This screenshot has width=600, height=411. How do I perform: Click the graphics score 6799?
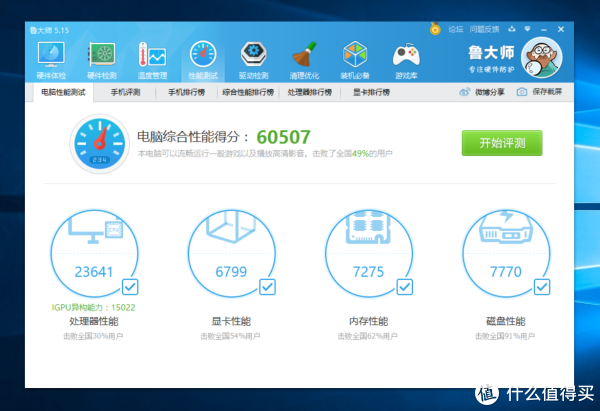231,272
